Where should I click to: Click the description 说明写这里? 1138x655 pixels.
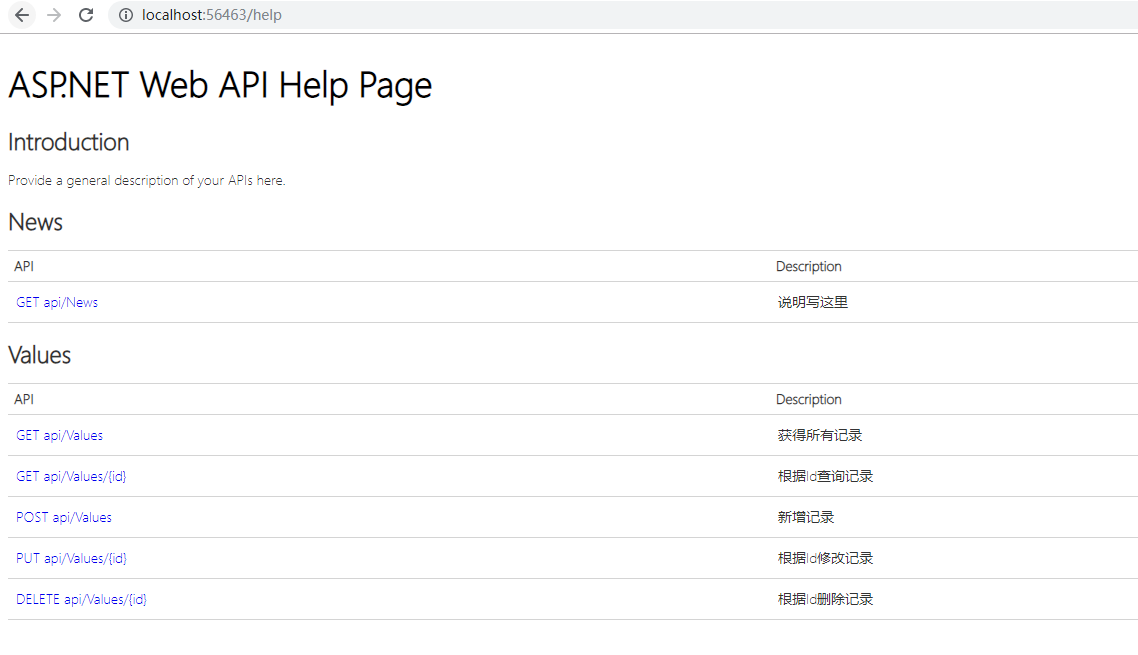tap(813, 303)
